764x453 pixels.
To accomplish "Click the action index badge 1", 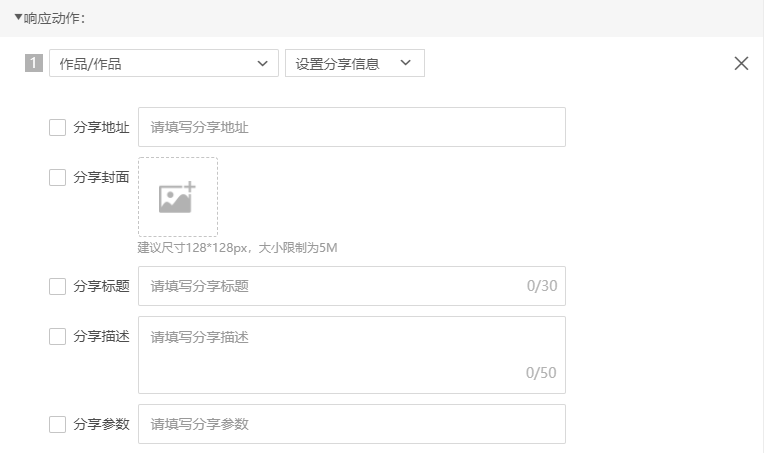I will (34, 63).
